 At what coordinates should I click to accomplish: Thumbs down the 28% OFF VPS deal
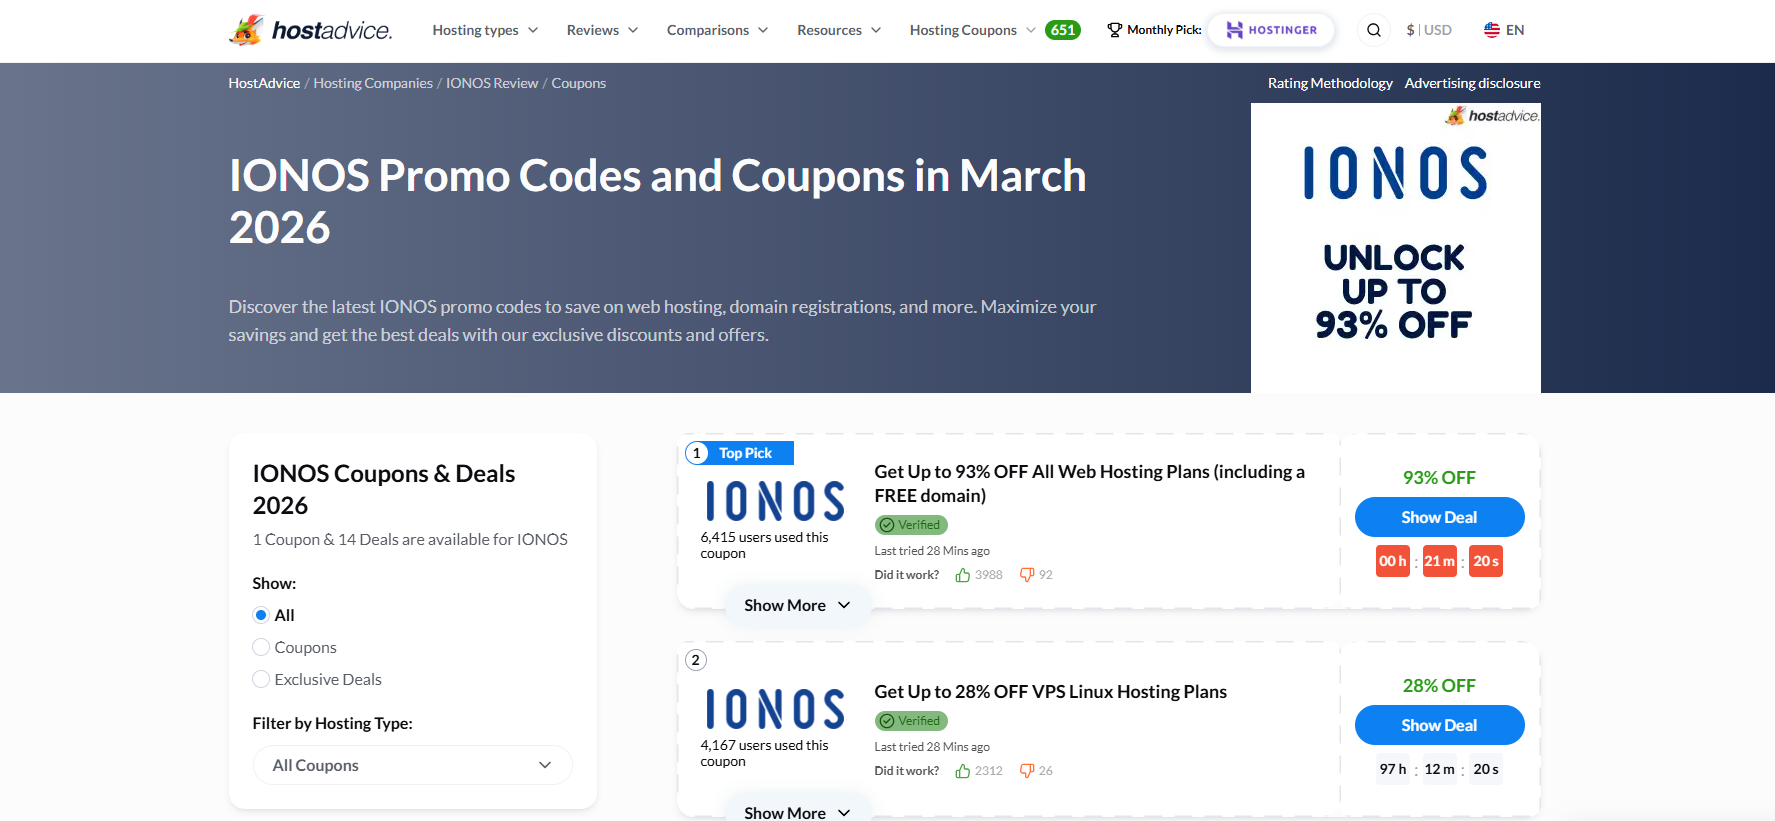coord(1026,771)
